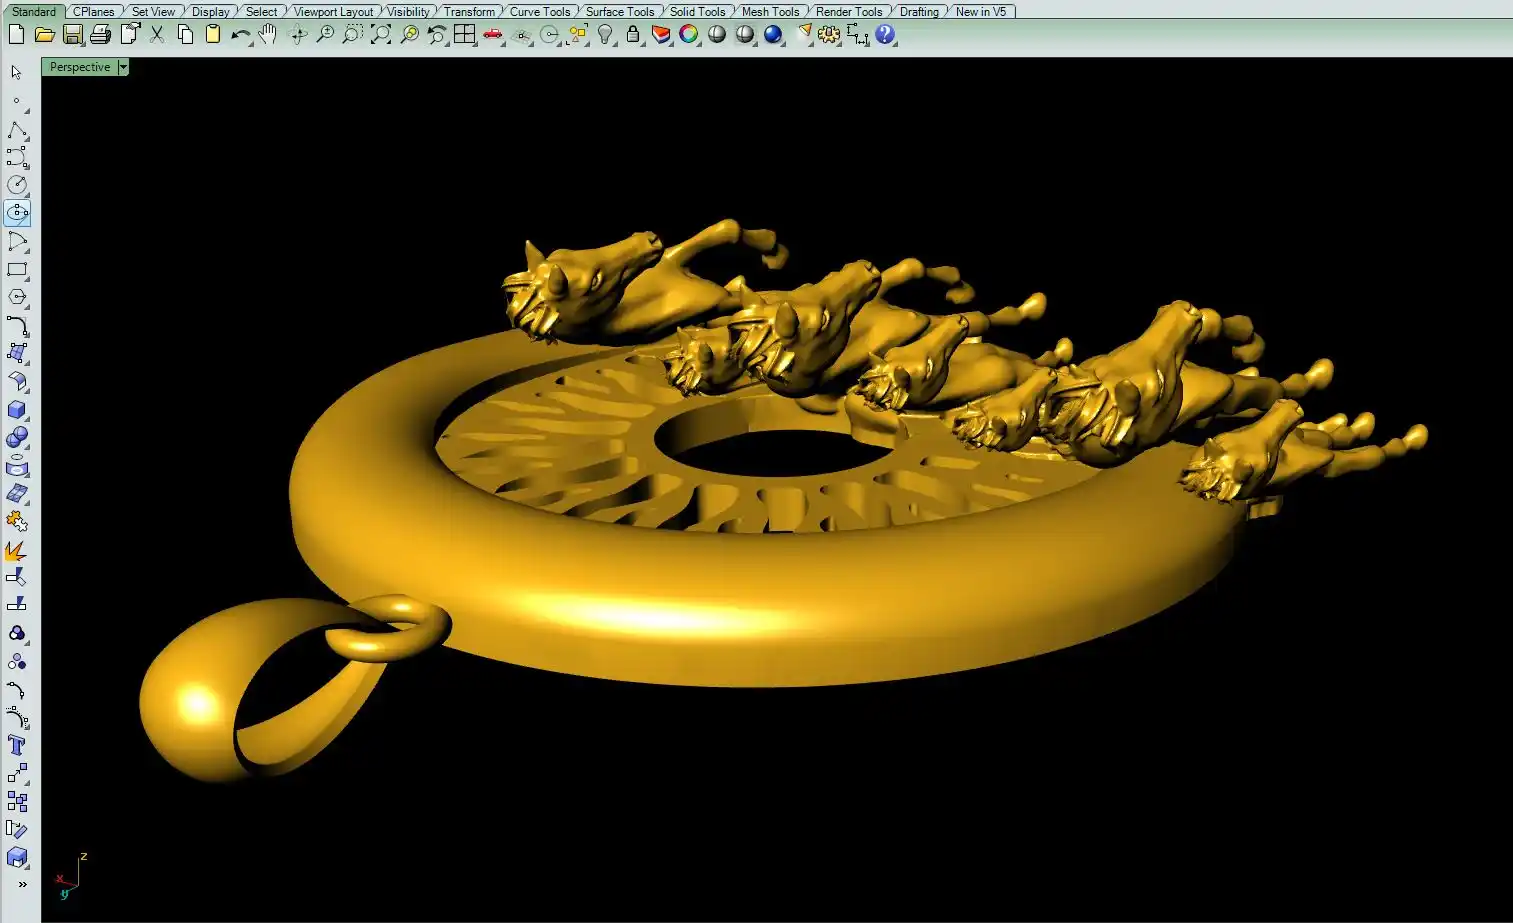Viewport: 1513px width, 923px height.
Task: Open the Perspective viewport dropdown arrow
Action: tap(123, 67)
